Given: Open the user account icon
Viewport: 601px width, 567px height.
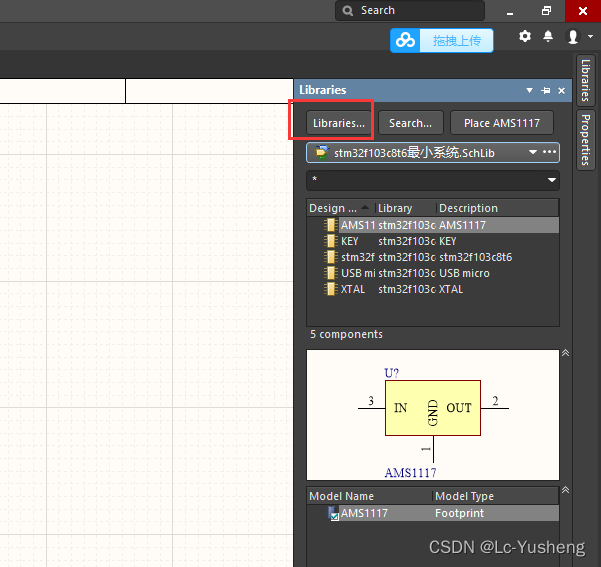Looking at the screenshot, I should (573, 36).
